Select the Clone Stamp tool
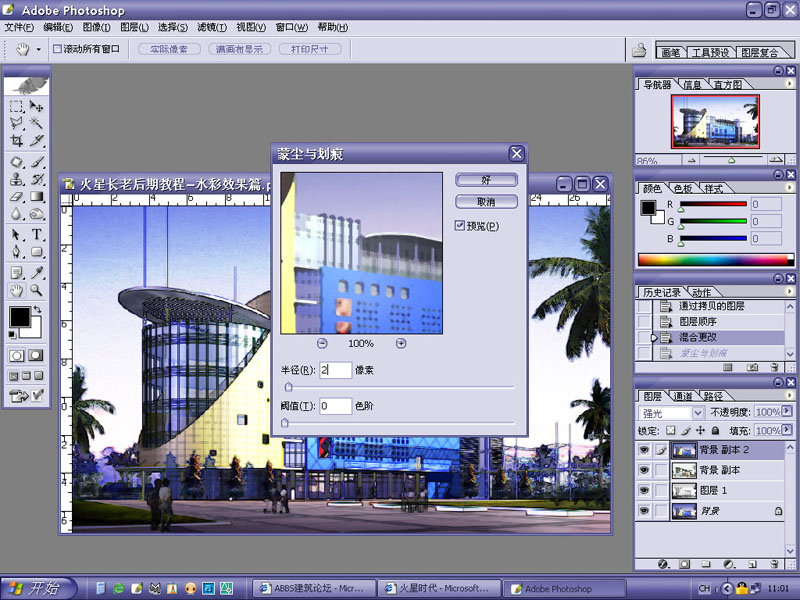 [16, 179]
